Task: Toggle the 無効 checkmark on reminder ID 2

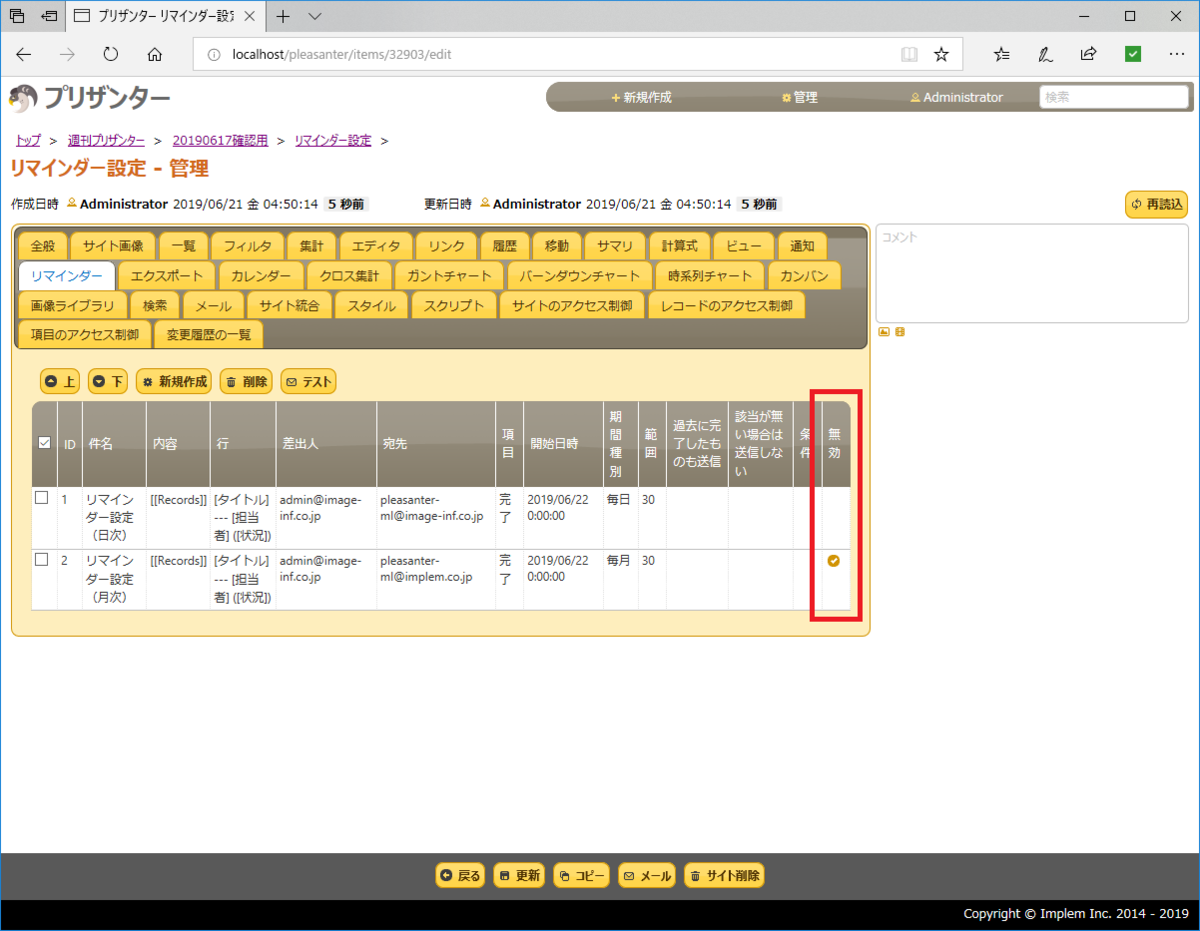Action: (833, 561)
